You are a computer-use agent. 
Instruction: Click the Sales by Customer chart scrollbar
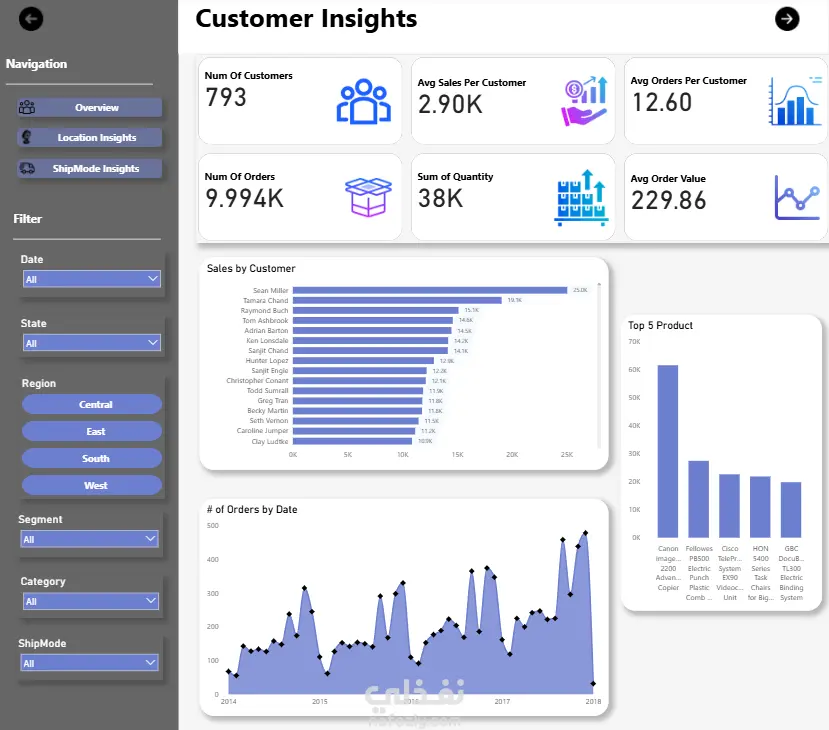599,365
